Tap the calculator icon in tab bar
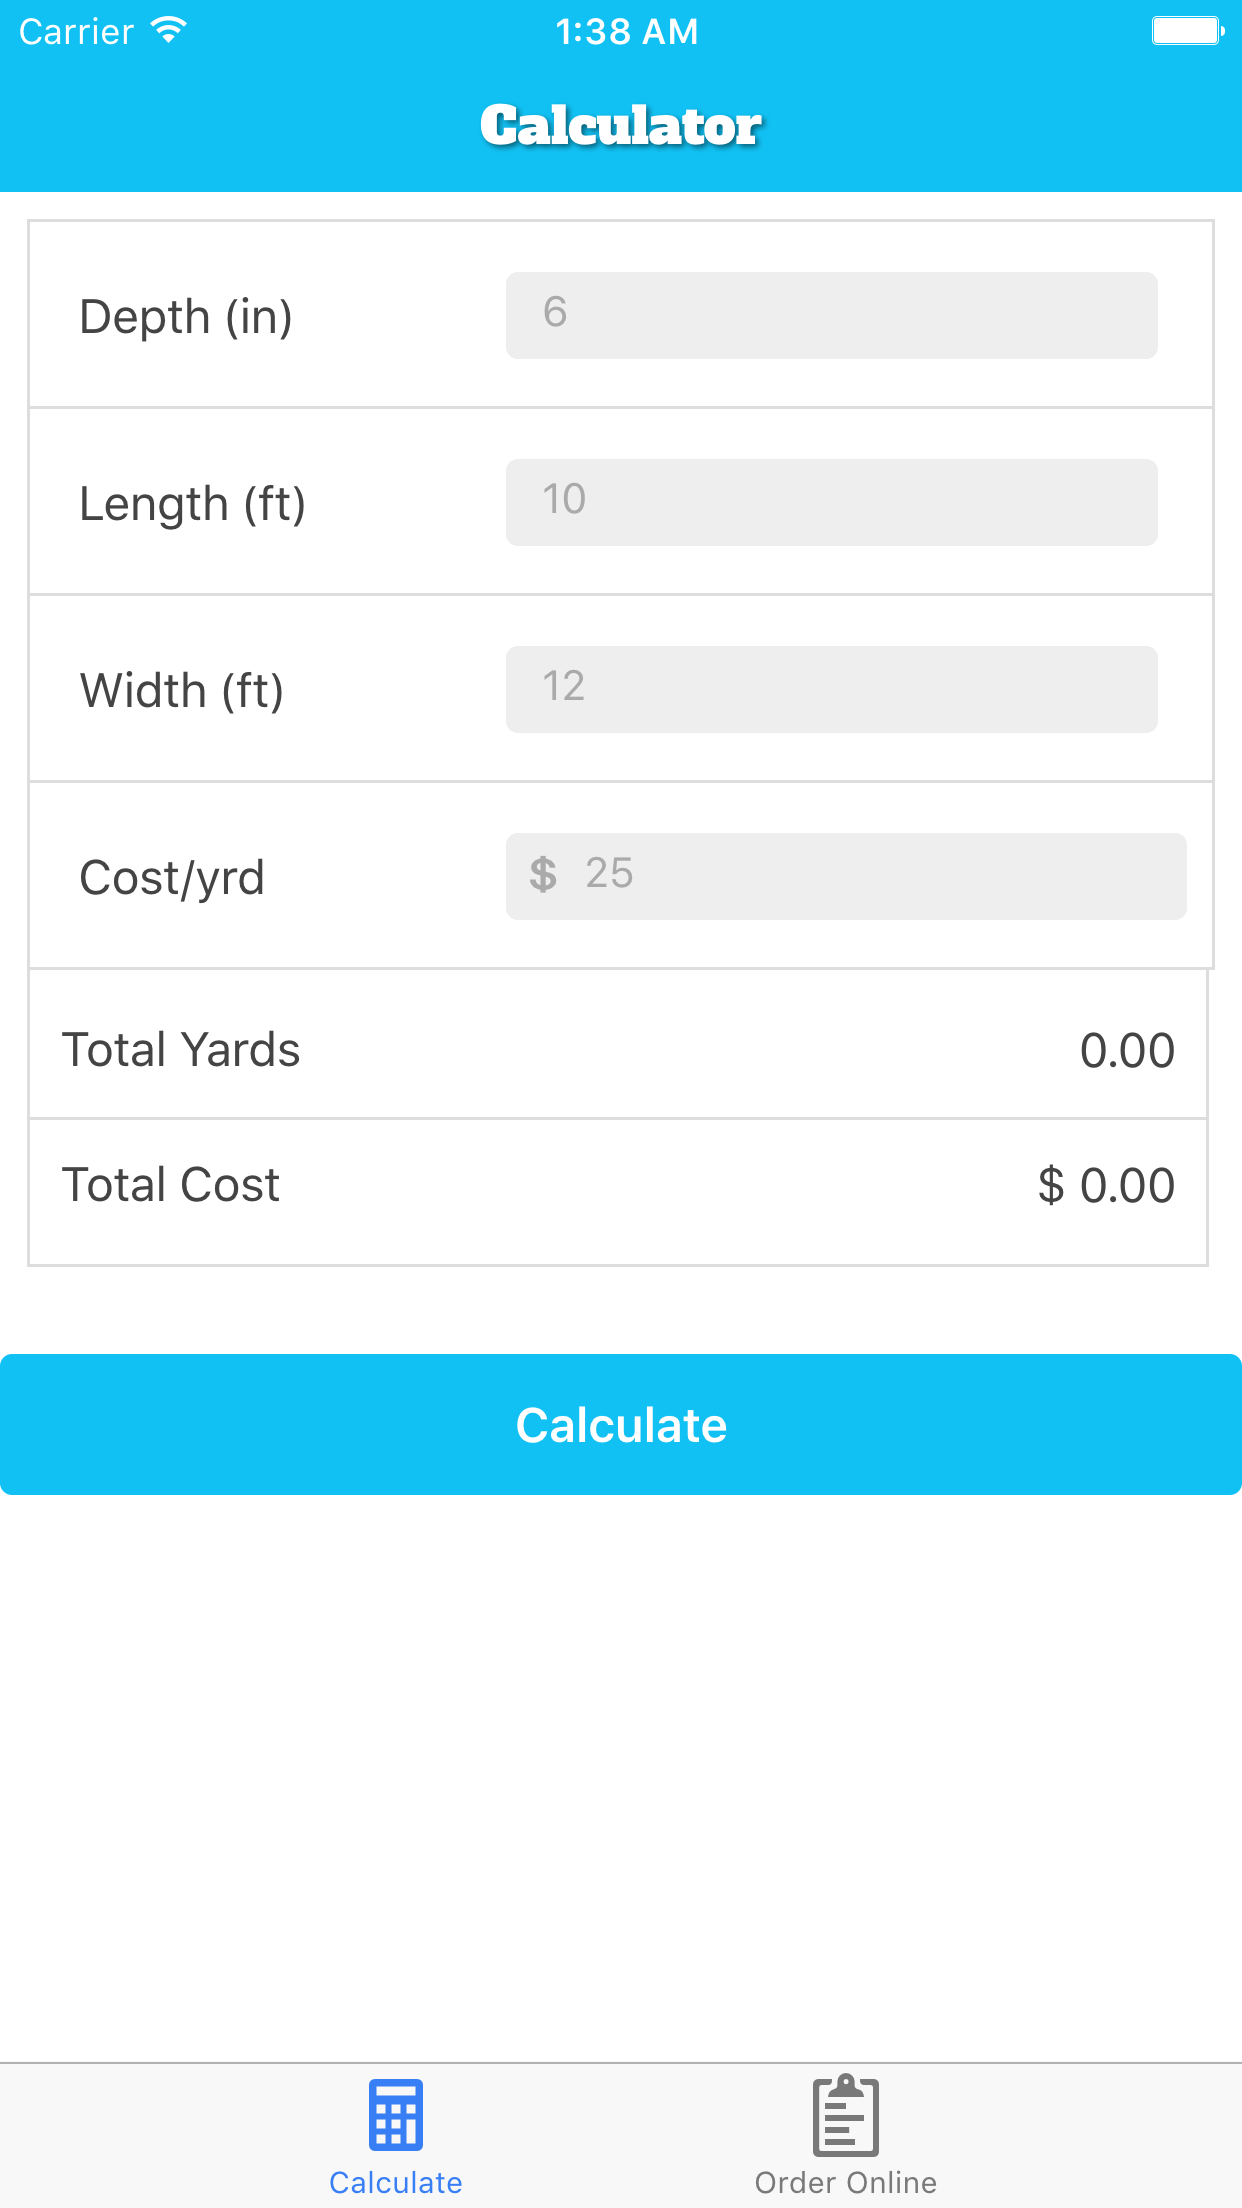 click(x=396, y=2114)
